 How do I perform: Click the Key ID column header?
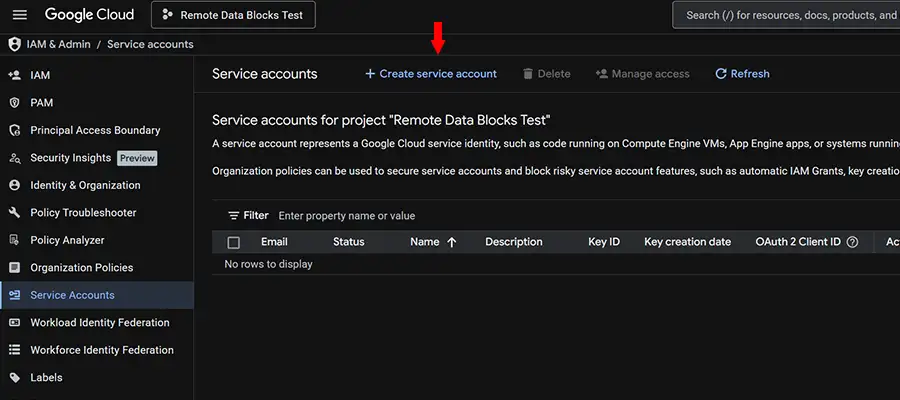tap(604, 242)
